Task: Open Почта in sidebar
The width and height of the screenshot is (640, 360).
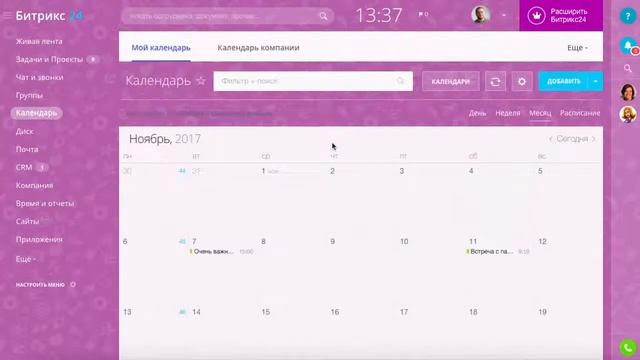Action: 27,149
